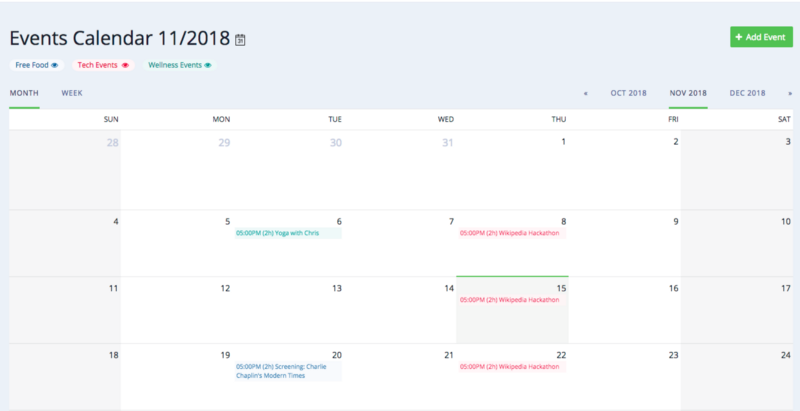Click the Events Calendar 11/2018 heading

click(x=120, y=39)
